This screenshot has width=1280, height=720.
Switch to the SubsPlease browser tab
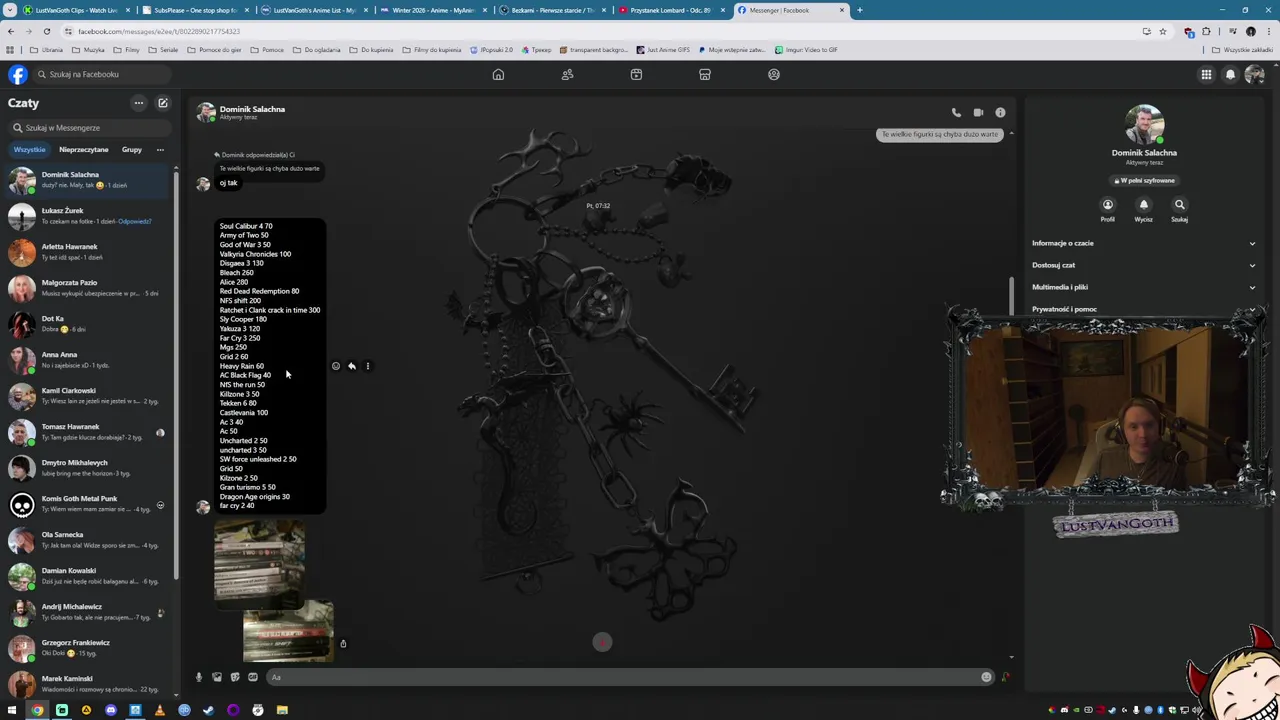[195, 10]
